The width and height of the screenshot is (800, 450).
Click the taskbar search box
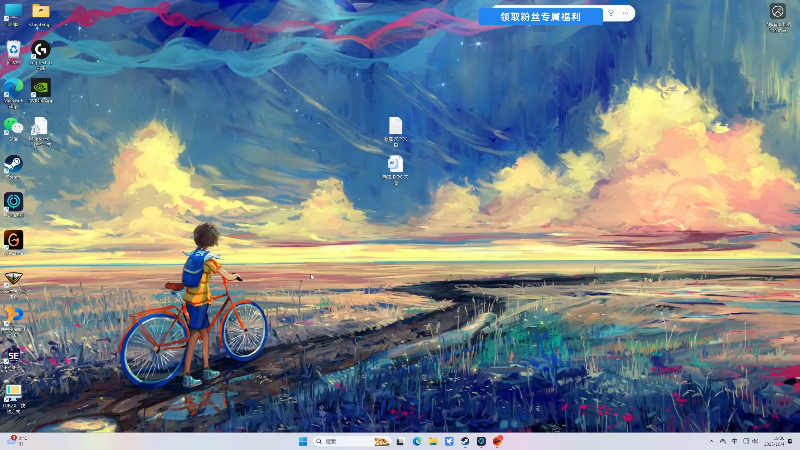click(352, 441)
